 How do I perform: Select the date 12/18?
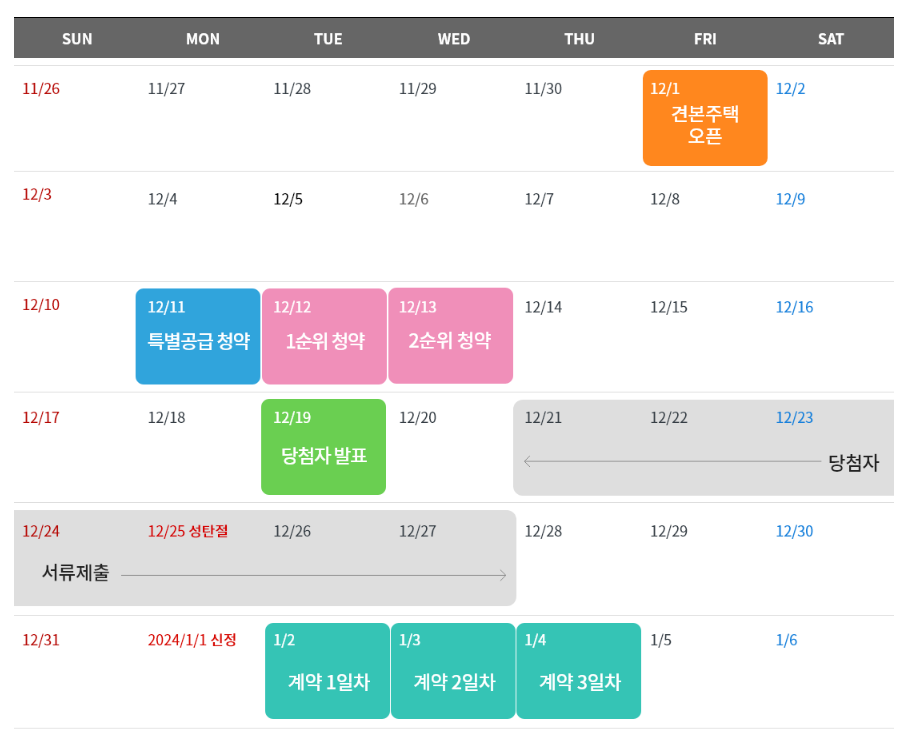coord(166,418)
